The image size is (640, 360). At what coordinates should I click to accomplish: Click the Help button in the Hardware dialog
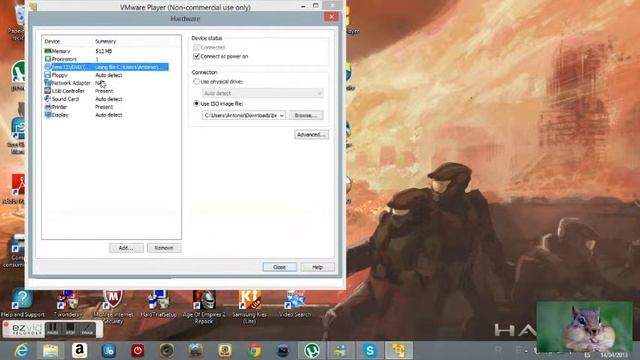[318, 267]
